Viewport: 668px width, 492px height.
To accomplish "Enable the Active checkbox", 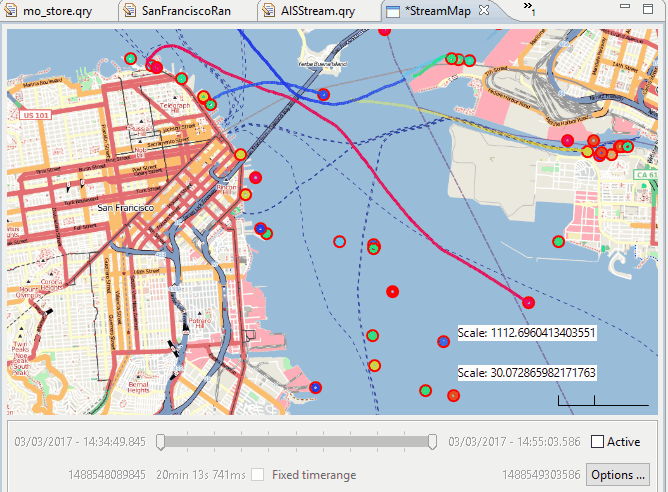I will point(598,442).
